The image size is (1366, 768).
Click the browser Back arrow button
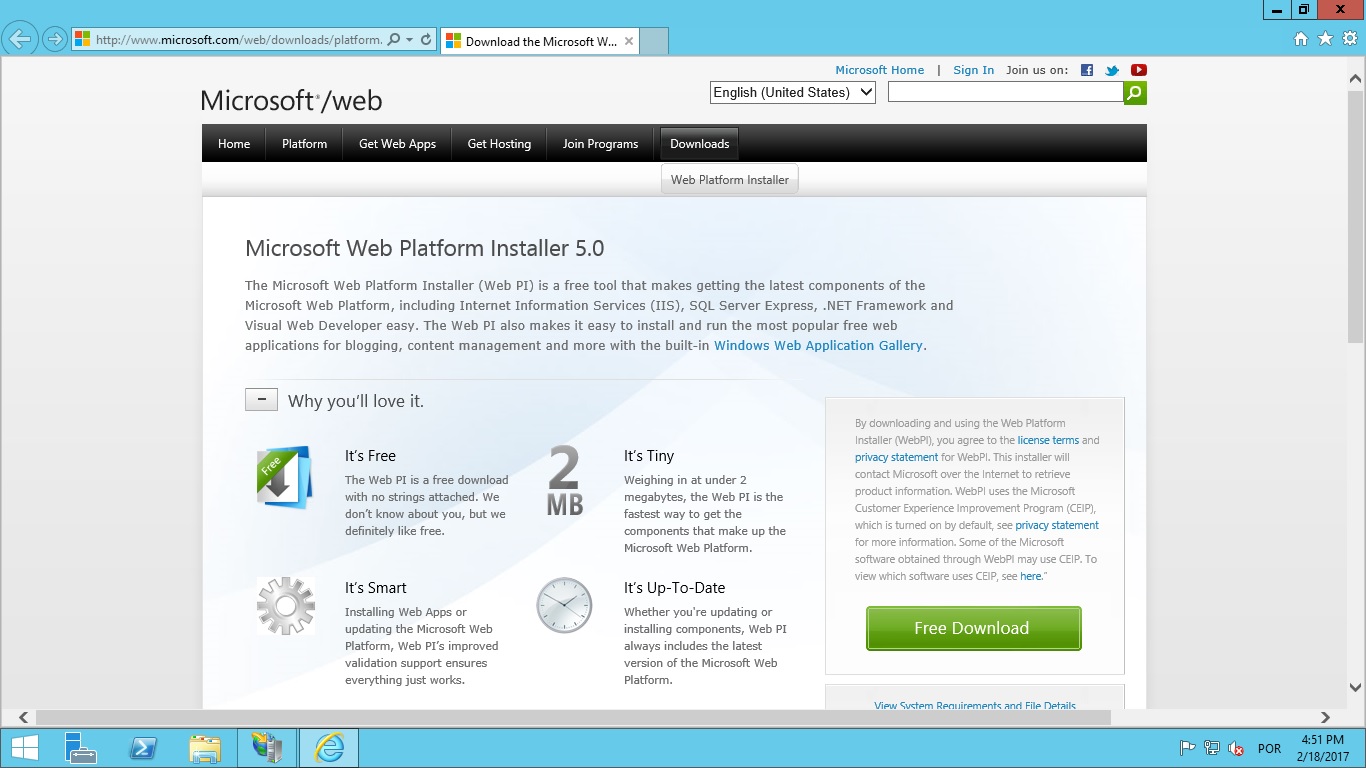[21, 40]
